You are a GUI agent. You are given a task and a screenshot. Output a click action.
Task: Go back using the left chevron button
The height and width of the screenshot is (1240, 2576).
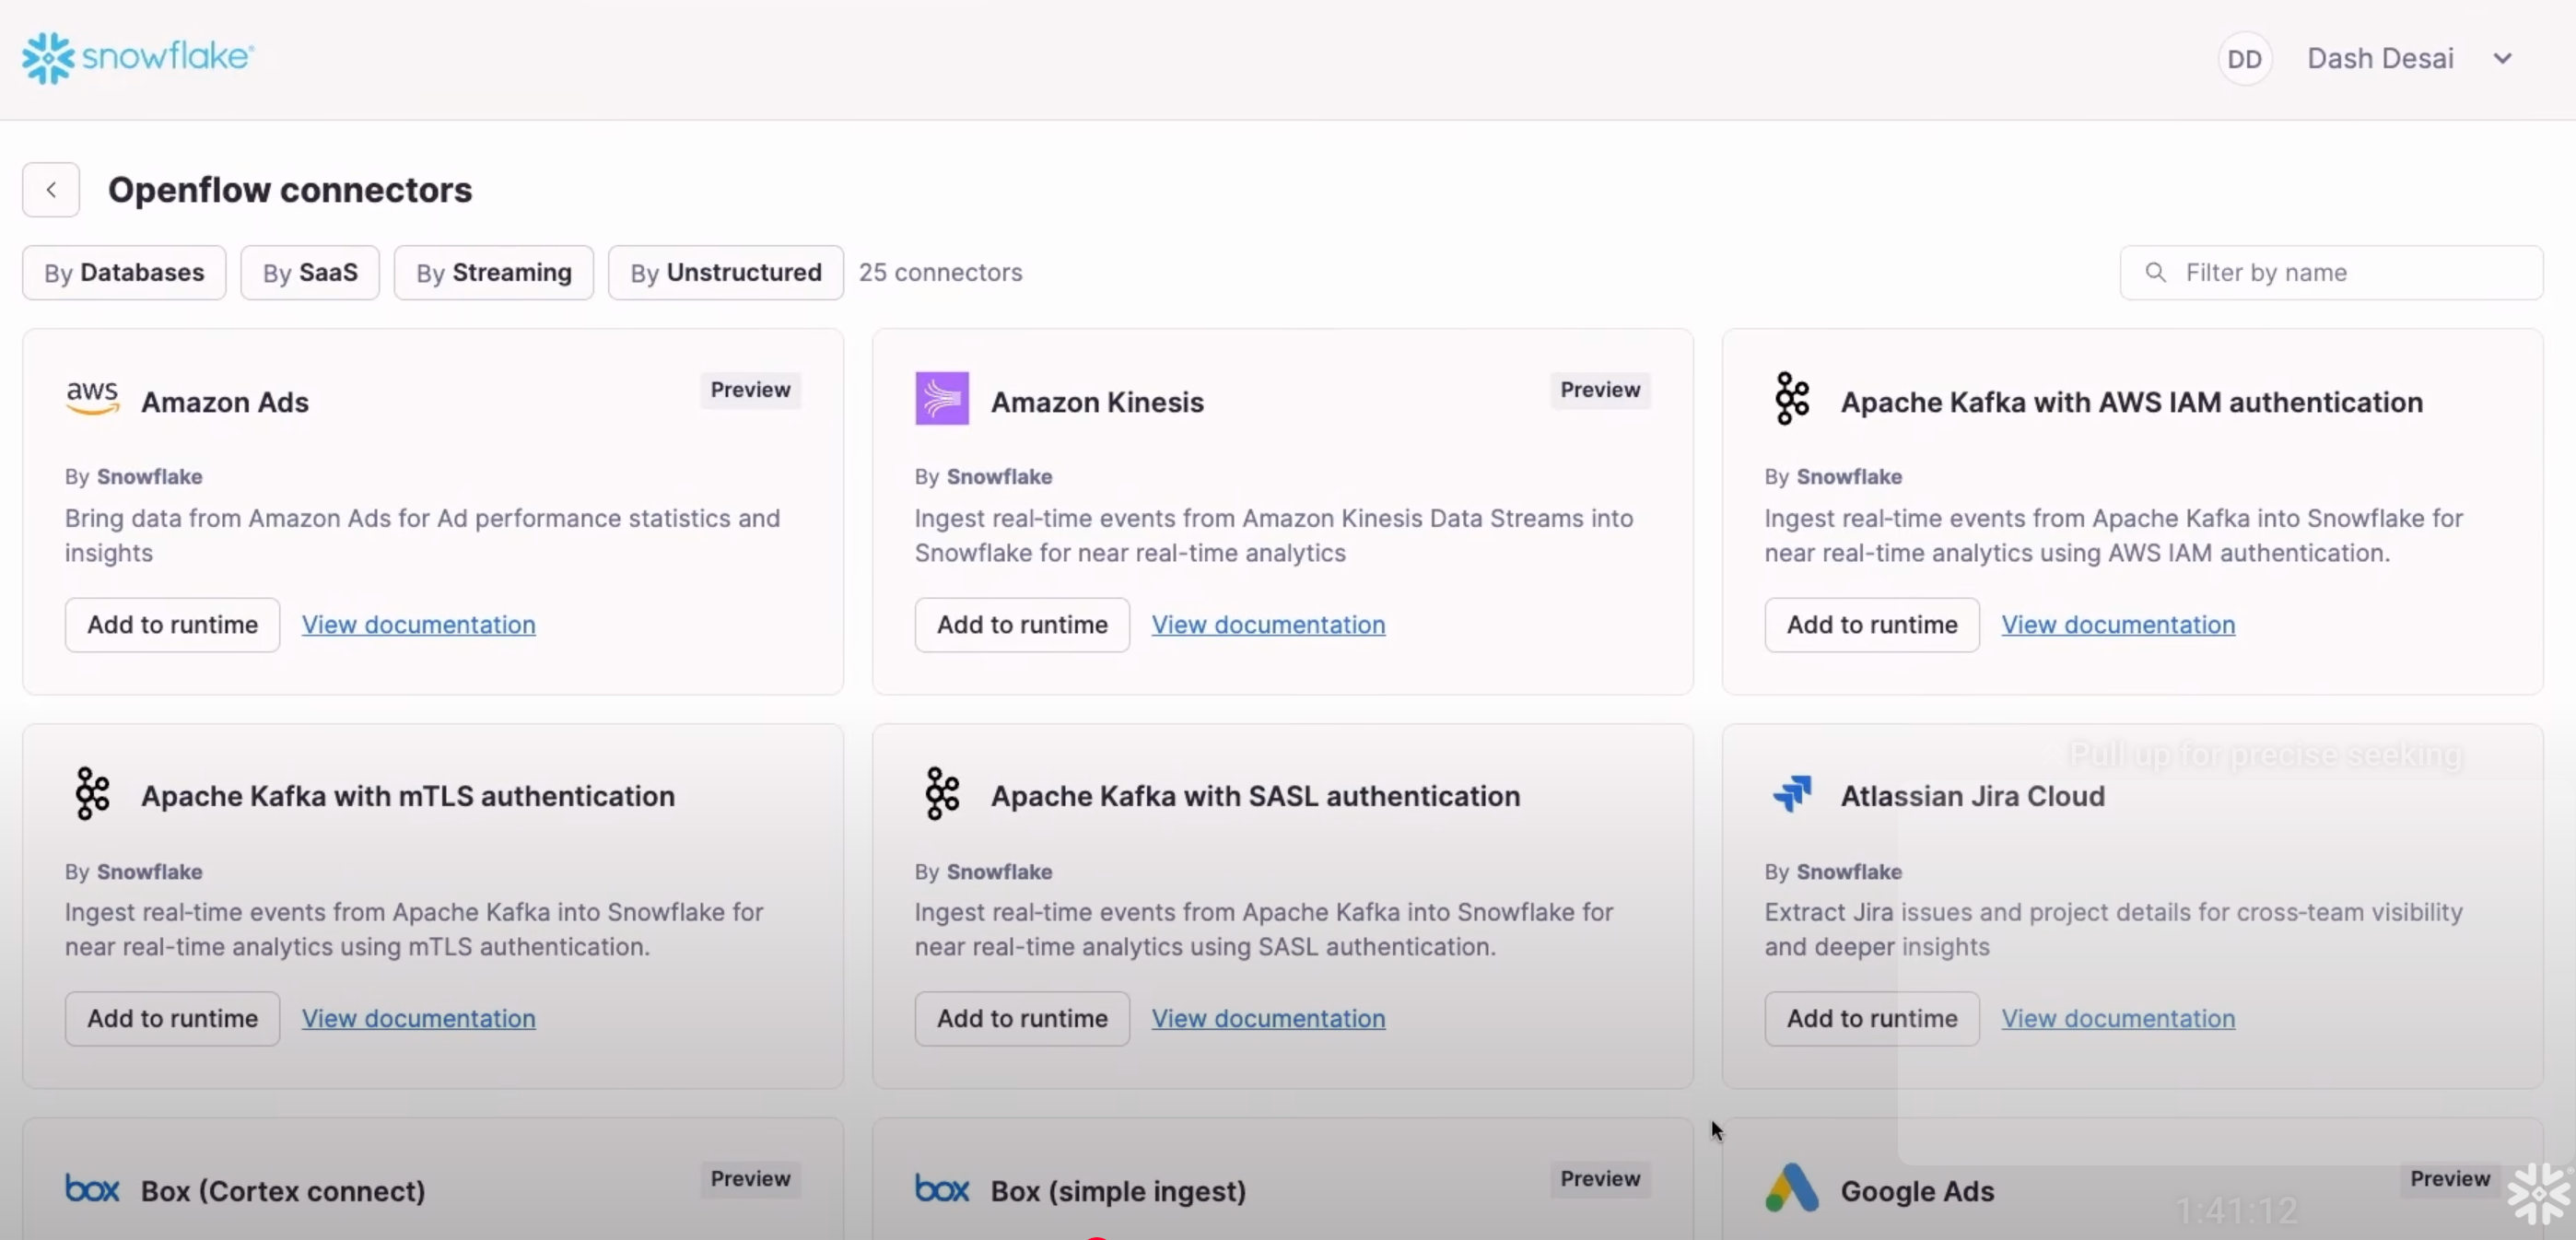coord(51,190)
